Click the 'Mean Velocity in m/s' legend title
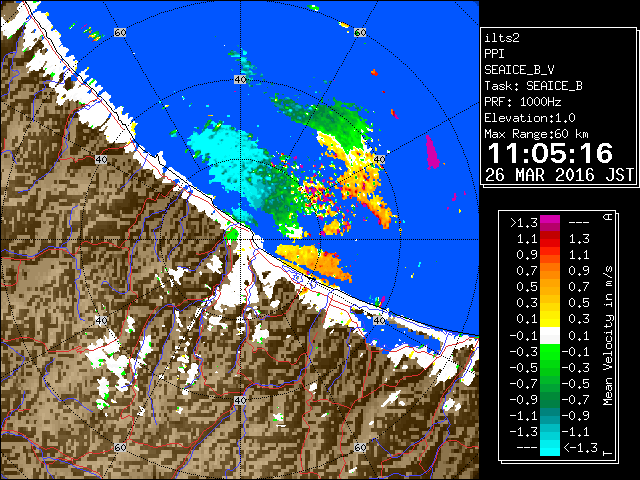 608,336
